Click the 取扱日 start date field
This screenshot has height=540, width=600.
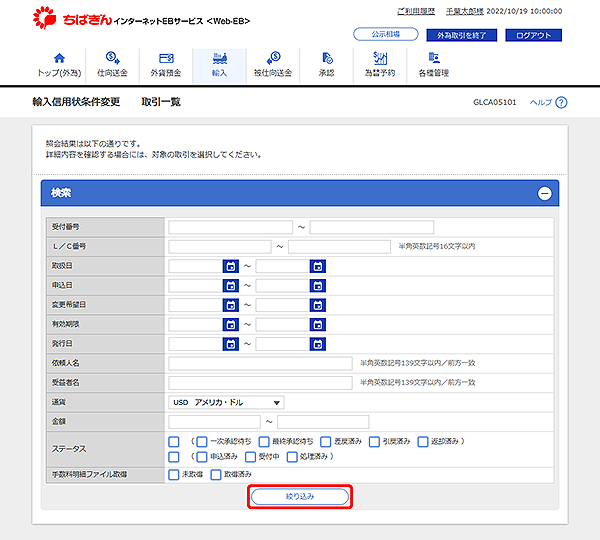click(x=196, y=266)
